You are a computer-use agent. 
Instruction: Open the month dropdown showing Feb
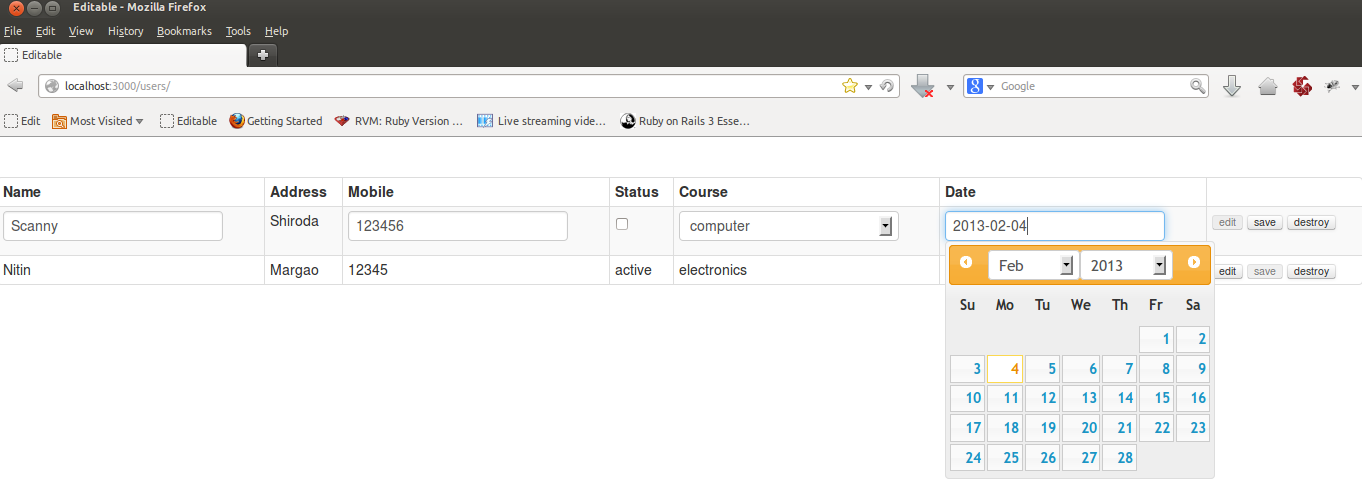(1032, 265)
